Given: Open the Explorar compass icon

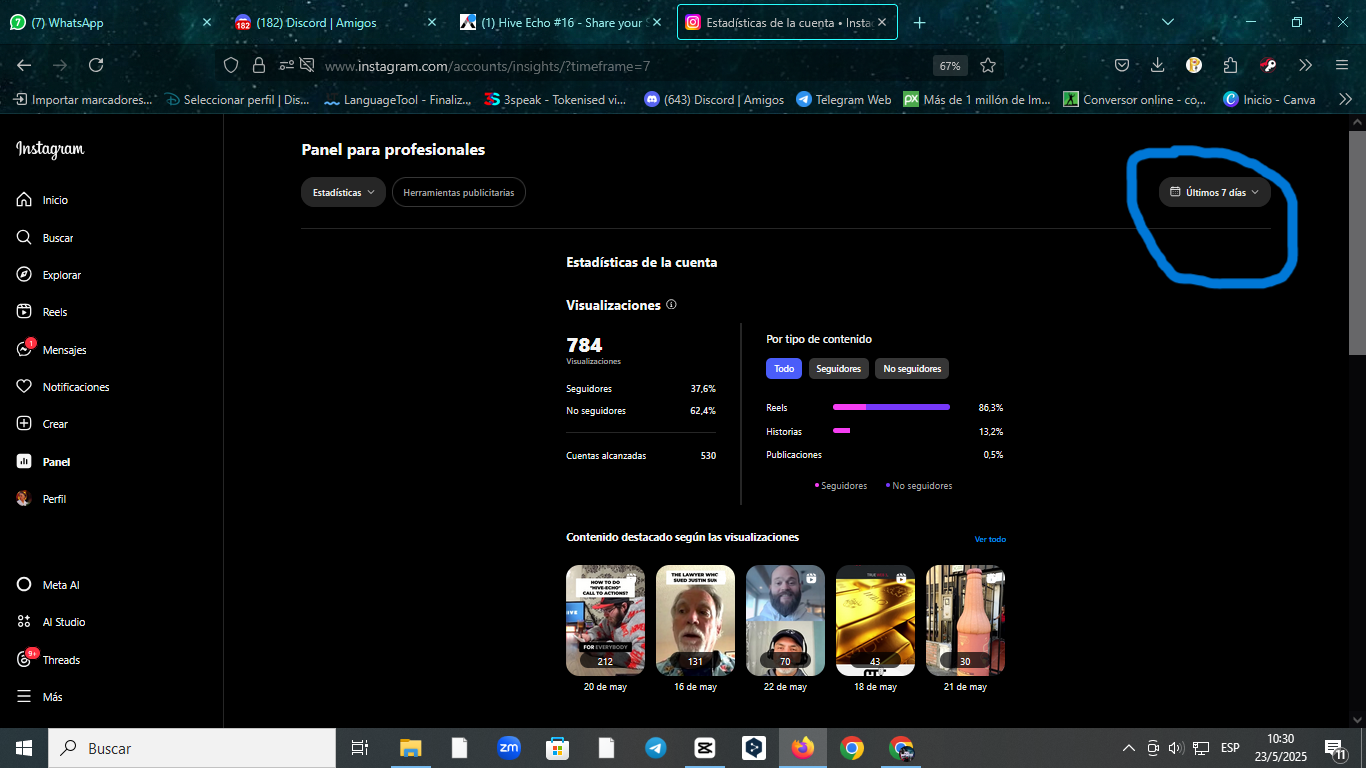Looking at the screenshot, I should pyautogui.click(x=24, y=275).
